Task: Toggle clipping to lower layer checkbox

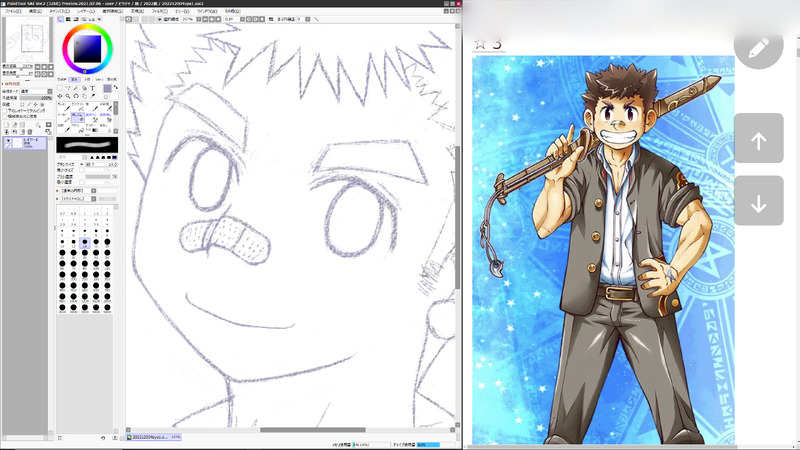Action: pyautogui.click(x=5, y=111)
